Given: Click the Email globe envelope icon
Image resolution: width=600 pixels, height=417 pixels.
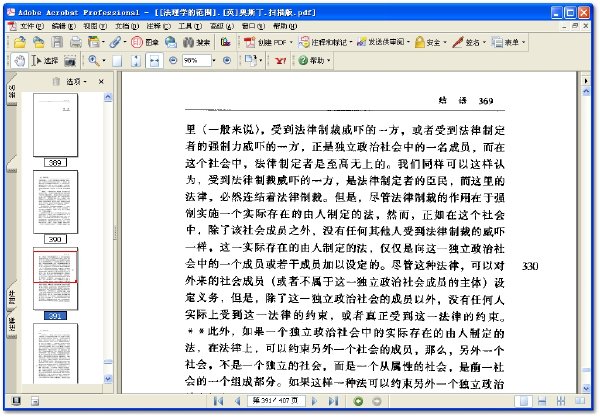Looking at the screenshot, I should coord(171,42).
